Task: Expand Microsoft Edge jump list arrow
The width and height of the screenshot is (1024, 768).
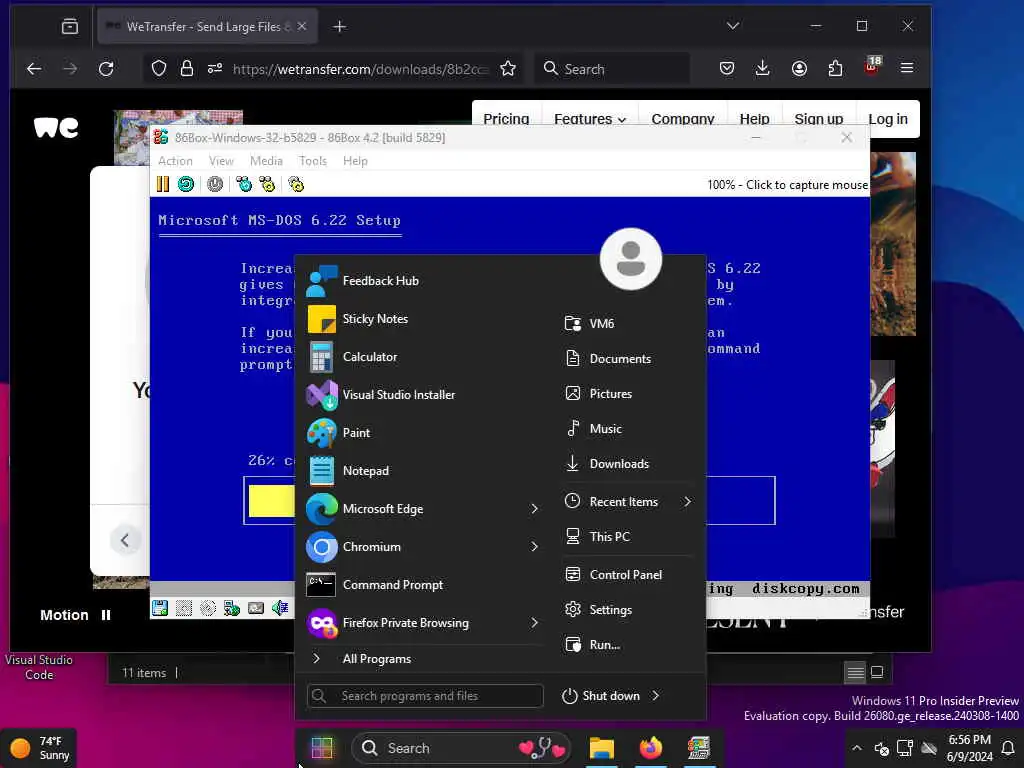Action: coord(534,509)
